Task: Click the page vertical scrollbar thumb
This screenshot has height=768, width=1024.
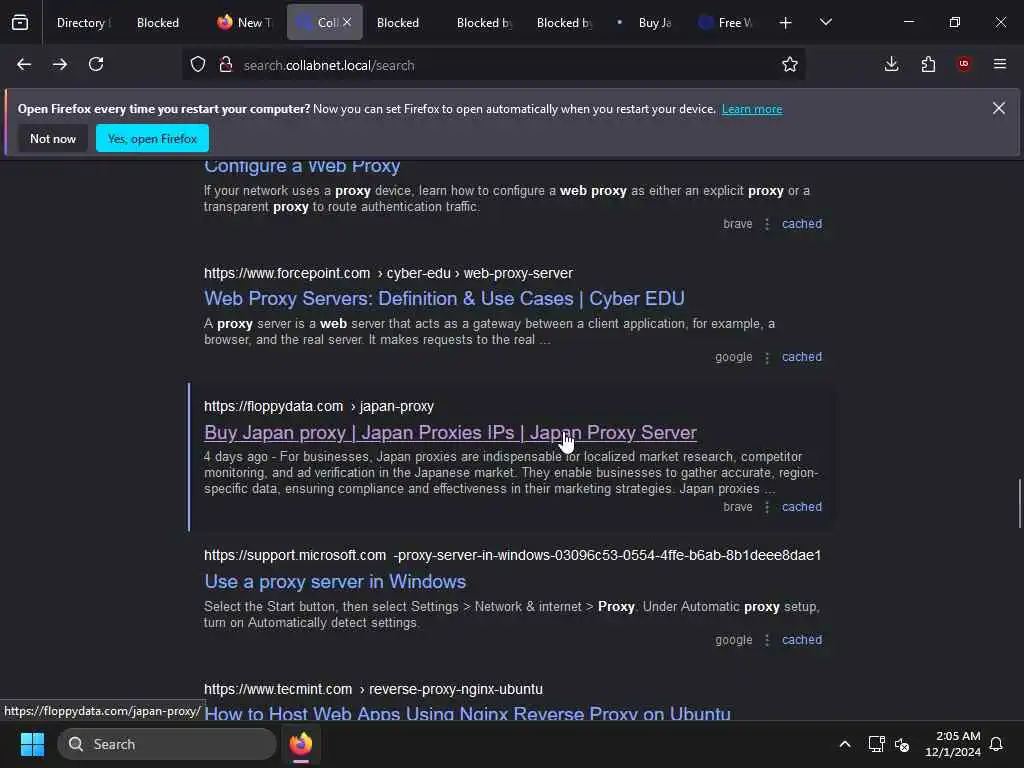Action: tap(1019, 503)
